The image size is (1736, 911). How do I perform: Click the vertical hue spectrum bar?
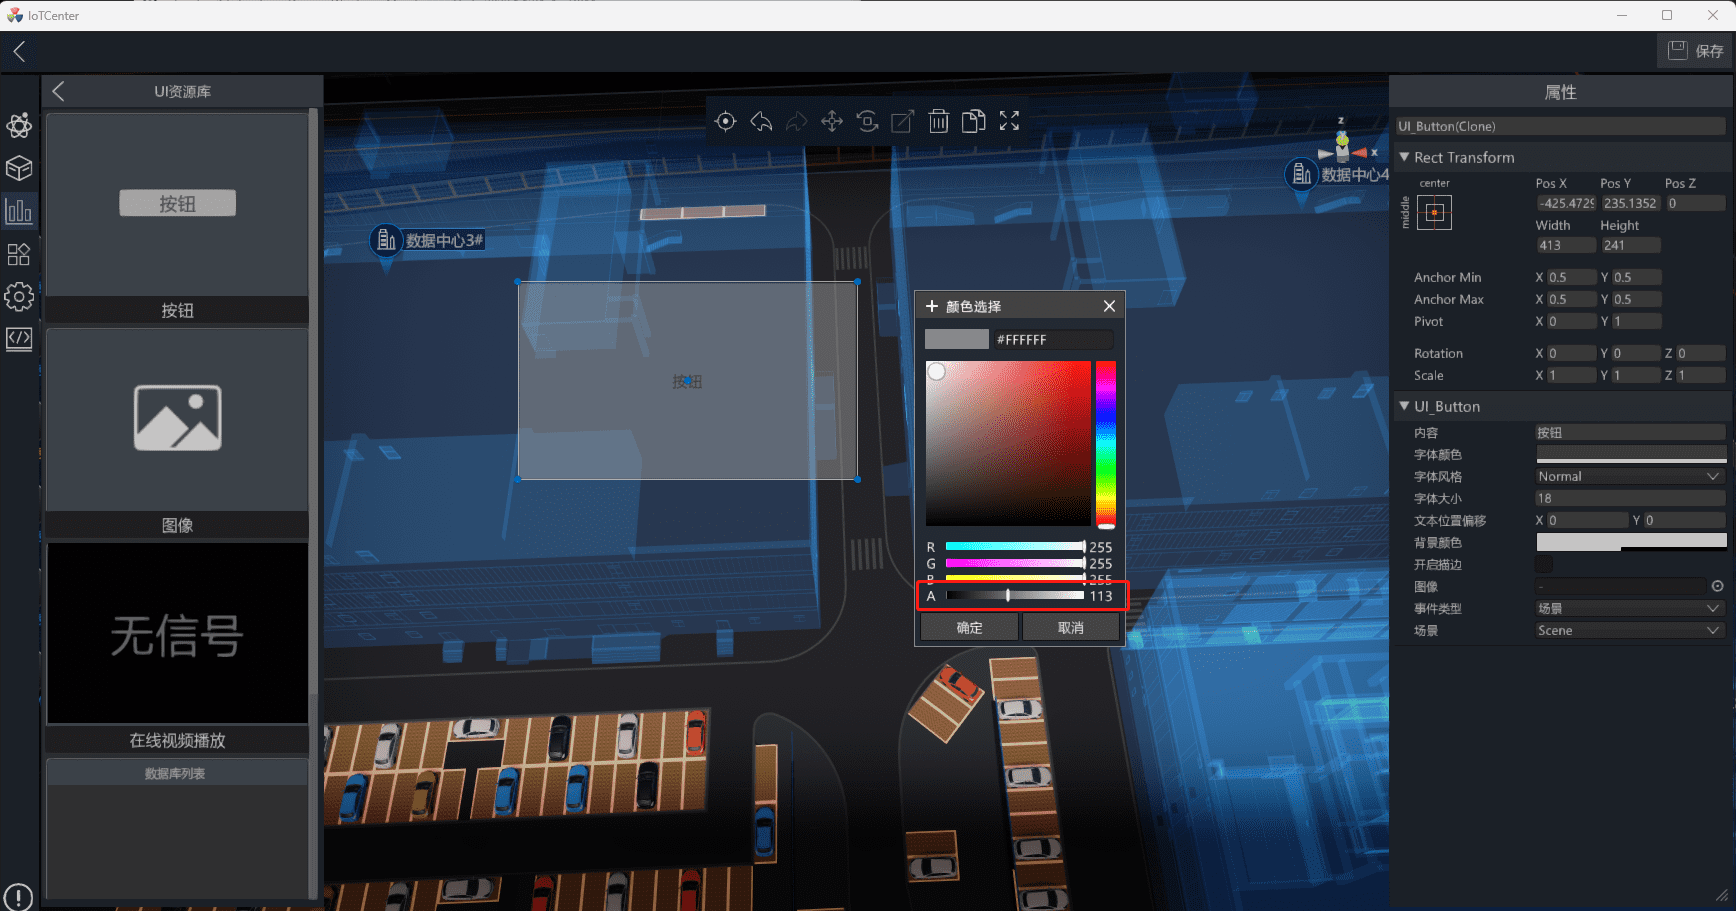point(1105,444)
